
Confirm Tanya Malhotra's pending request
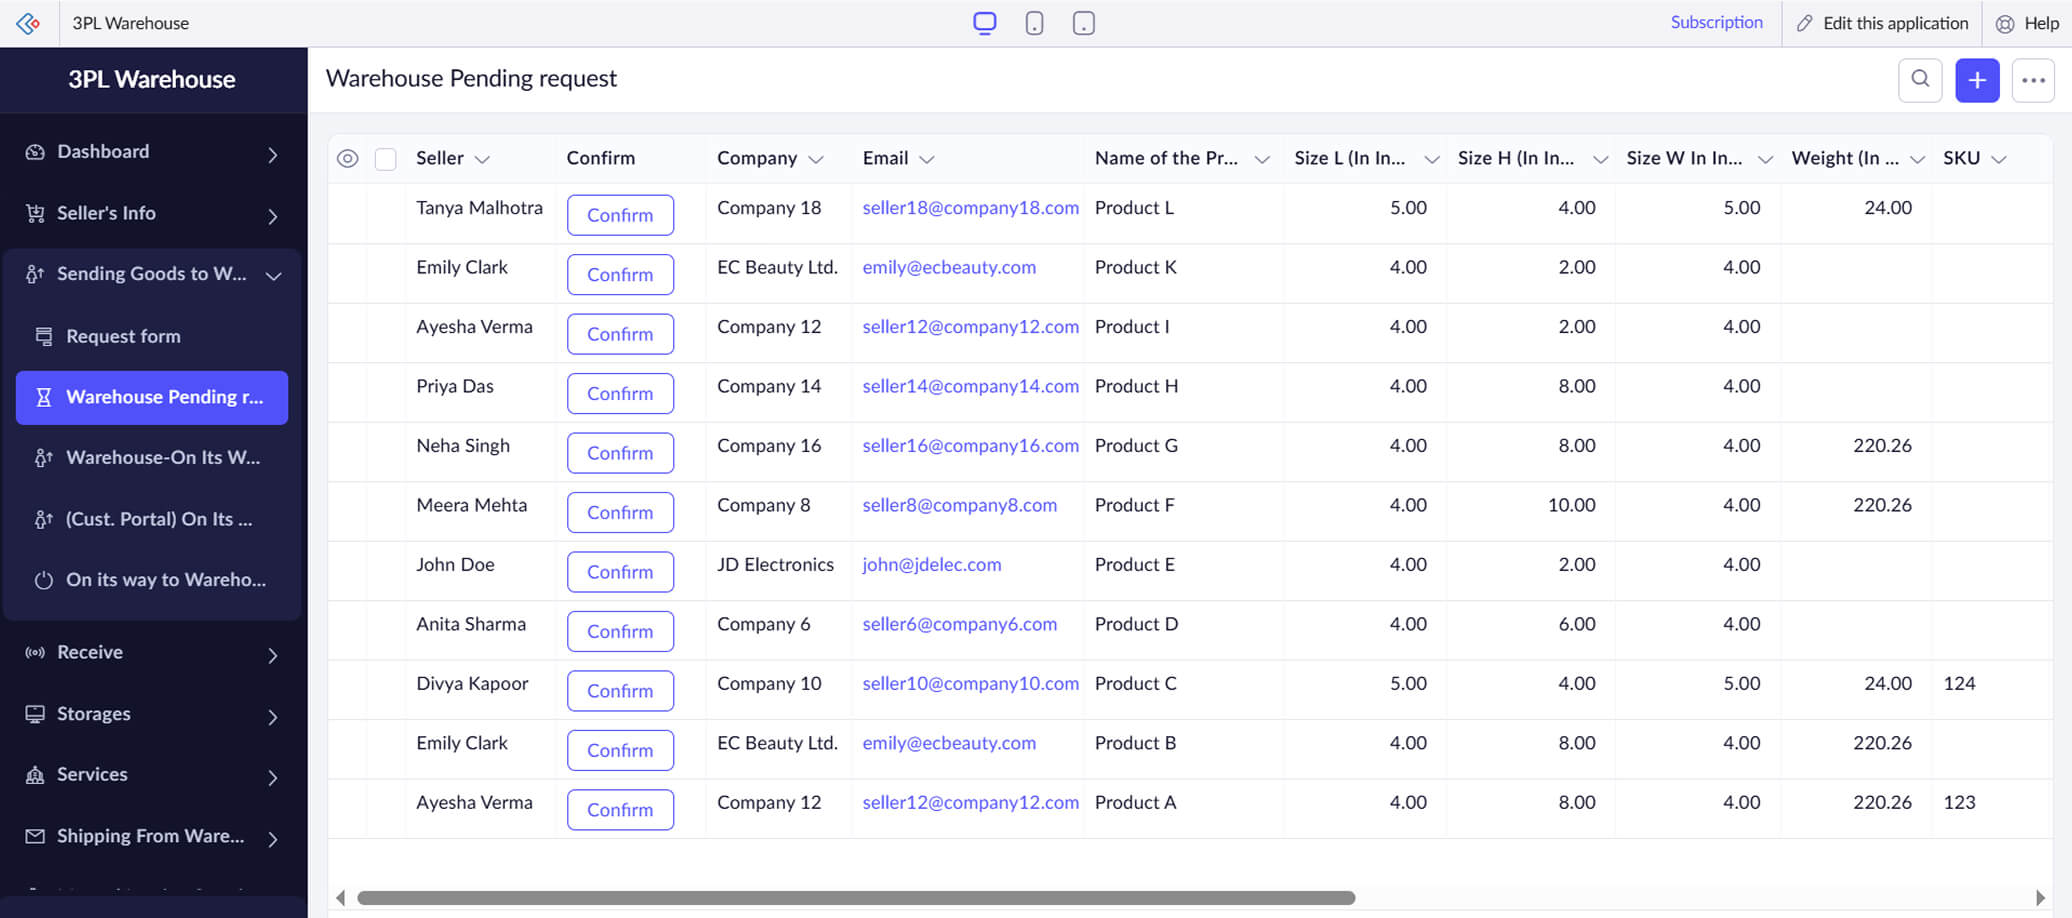[x=619, y=215]
